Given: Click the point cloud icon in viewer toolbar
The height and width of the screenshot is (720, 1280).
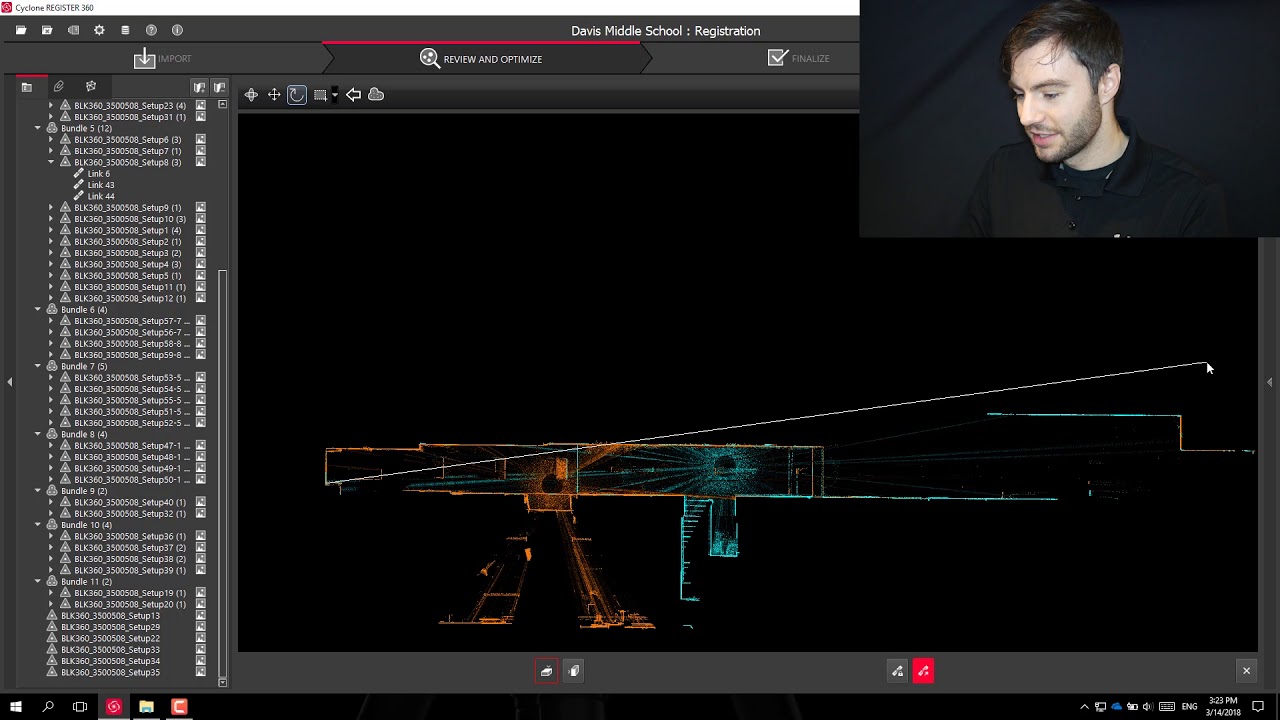Looking at the screenshot, I should click(x=376, y=94).
